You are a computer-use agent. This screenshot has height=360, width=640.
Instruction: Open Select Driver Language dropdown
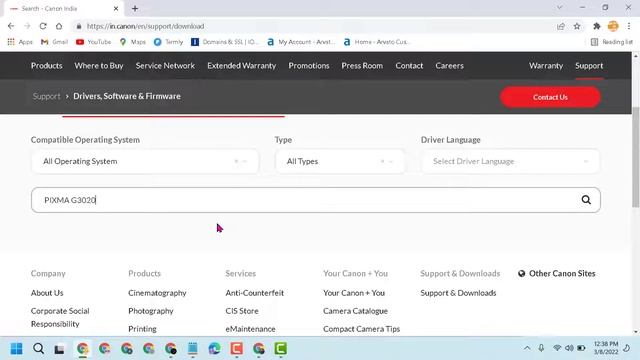click(511, 161)
